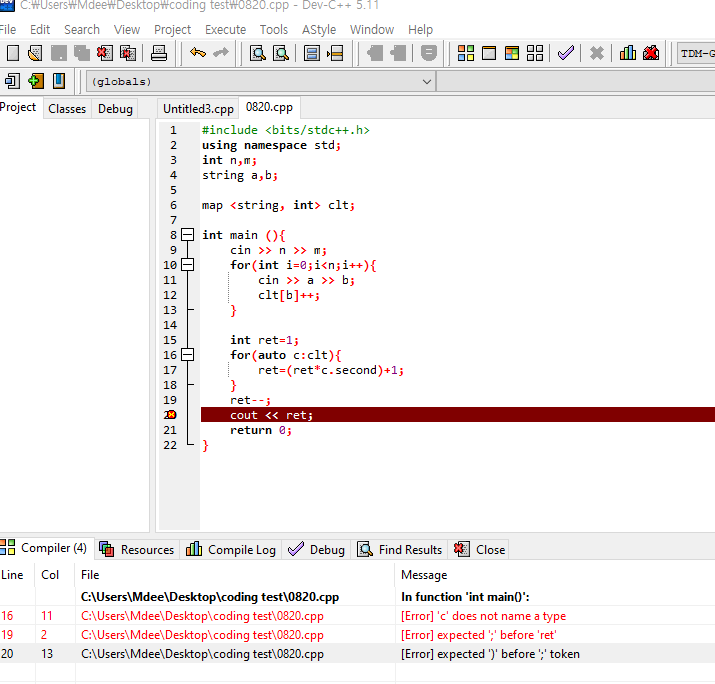Collapse the auto for loop fold at line 16

click(x=187, y=355)
